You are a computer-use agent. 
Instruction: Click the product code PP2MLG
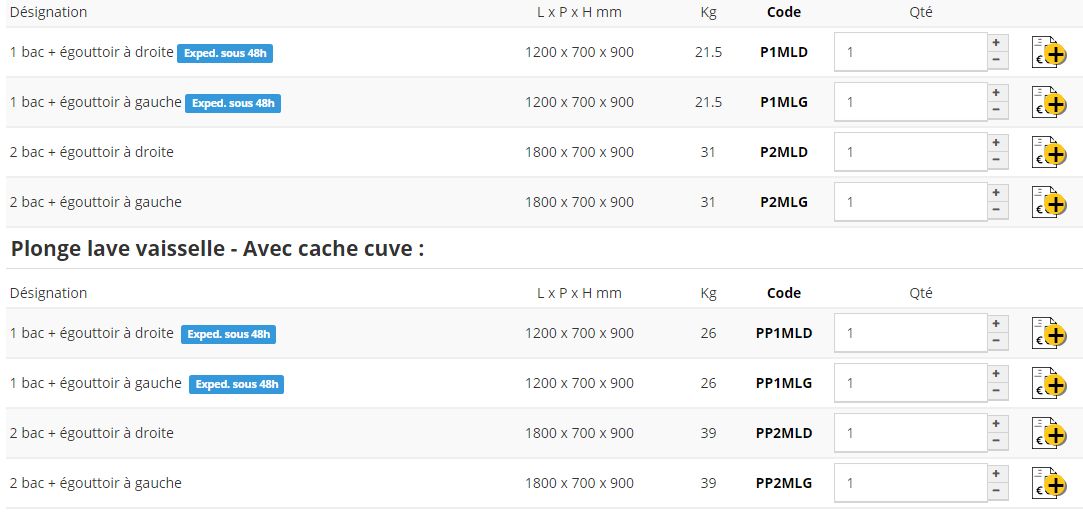click(x=784, y=483)
